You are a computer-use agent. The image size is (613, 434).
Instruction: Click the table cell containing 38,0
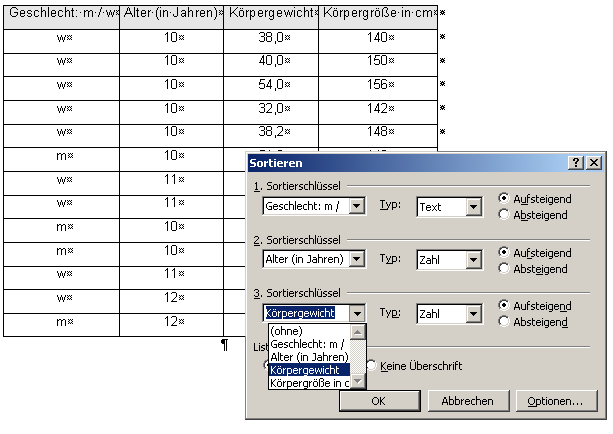pos(270,37)
